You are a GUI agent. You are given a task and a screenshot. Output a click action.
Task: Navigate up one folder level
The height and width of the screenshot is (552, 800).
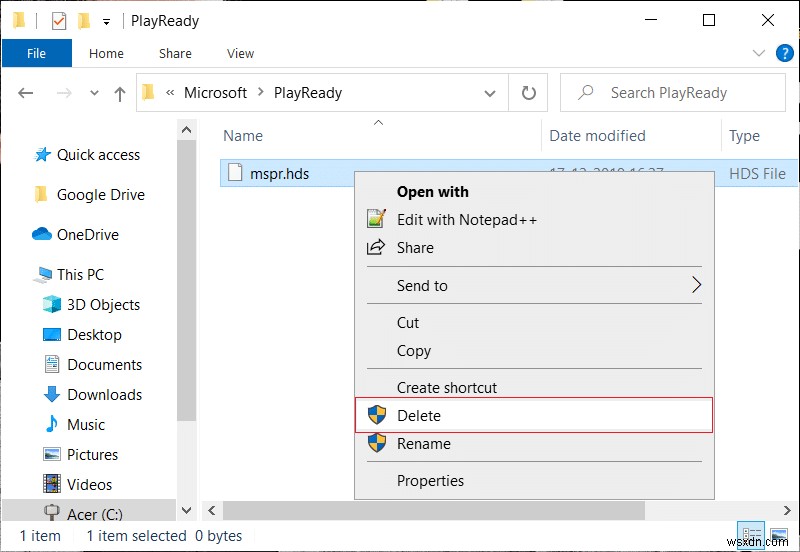click(120, 93)
